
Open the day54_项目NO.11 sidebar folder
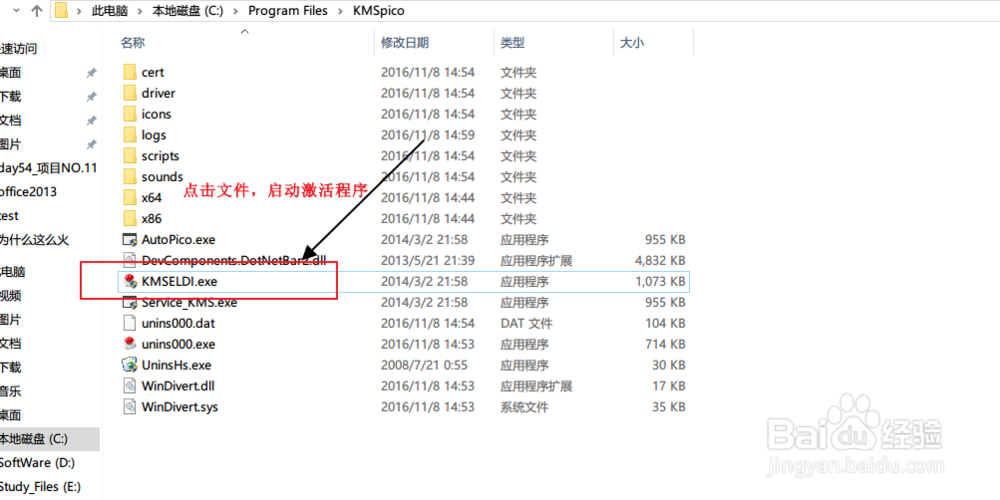[48, 168]
